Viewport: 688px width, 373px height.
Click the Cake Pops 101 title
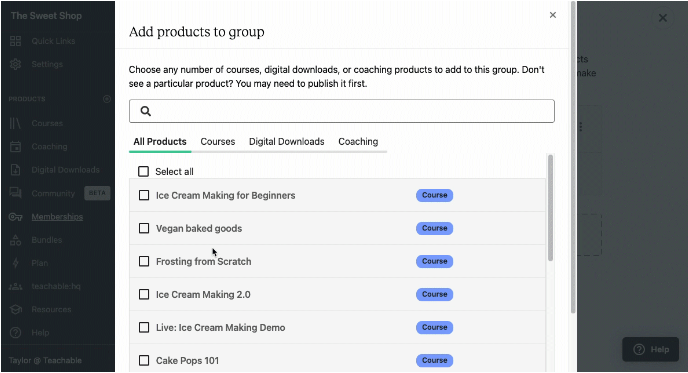187,360
